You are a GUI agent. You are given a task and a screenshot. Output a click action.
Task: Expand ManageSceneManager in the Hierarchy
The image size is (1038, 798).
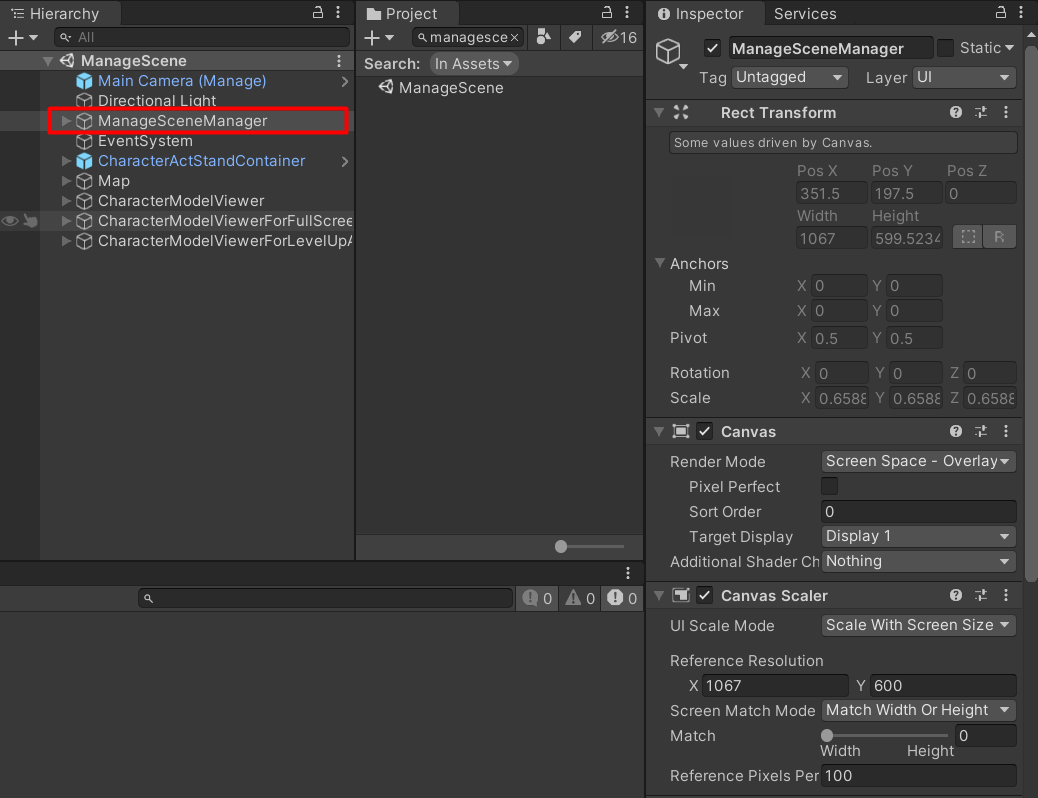[x=64, y=121]
